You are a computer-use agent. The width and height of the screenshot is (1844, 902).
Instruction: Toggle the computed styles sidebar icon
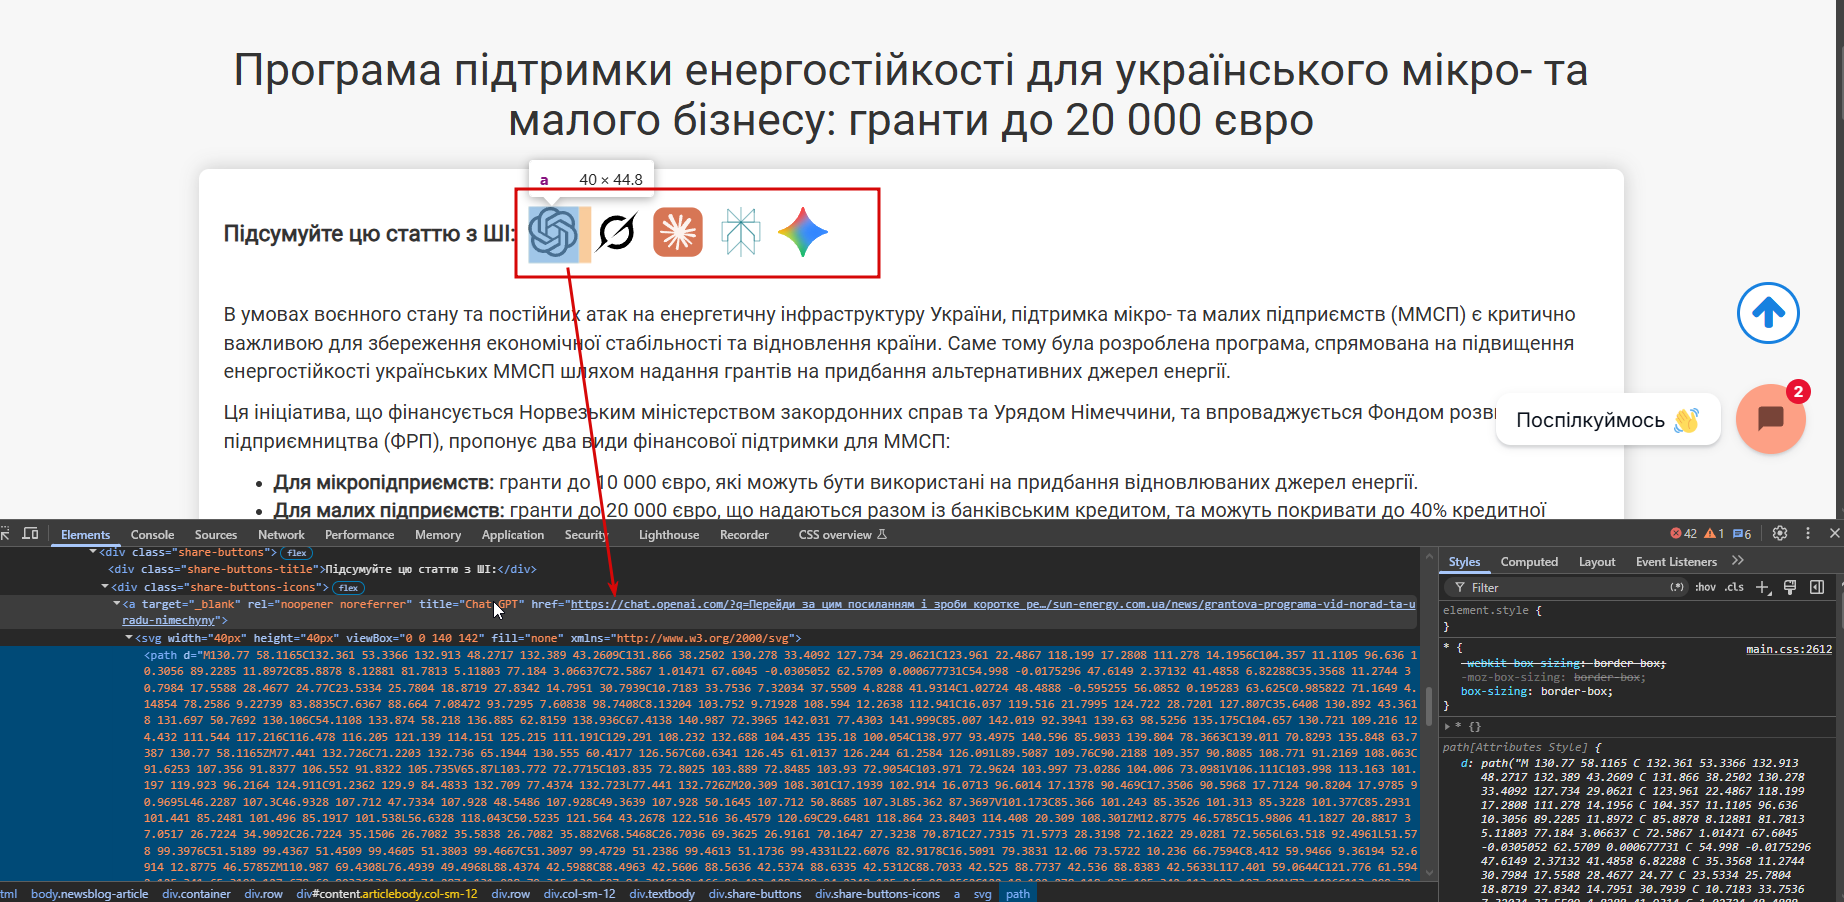pyautogui.click(x=1817, y=587)
